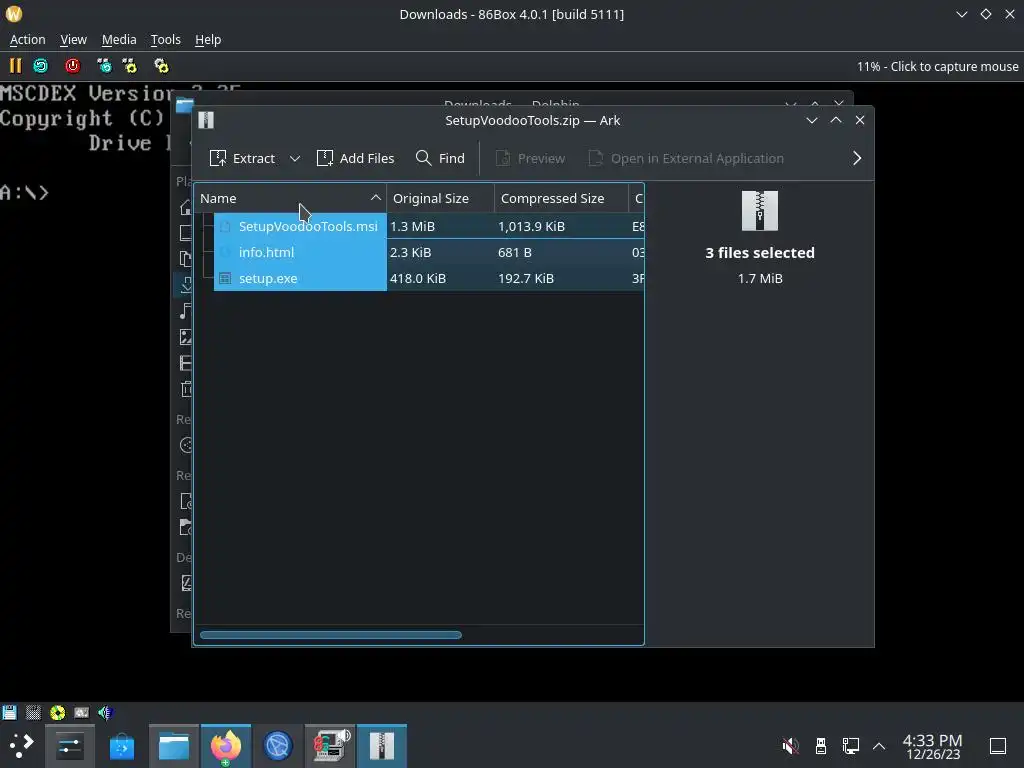Click the Ctrl+Alt+Esc toolbar icon
The height and width of the screenshot is (768, 1024).
tap(129, 66)
